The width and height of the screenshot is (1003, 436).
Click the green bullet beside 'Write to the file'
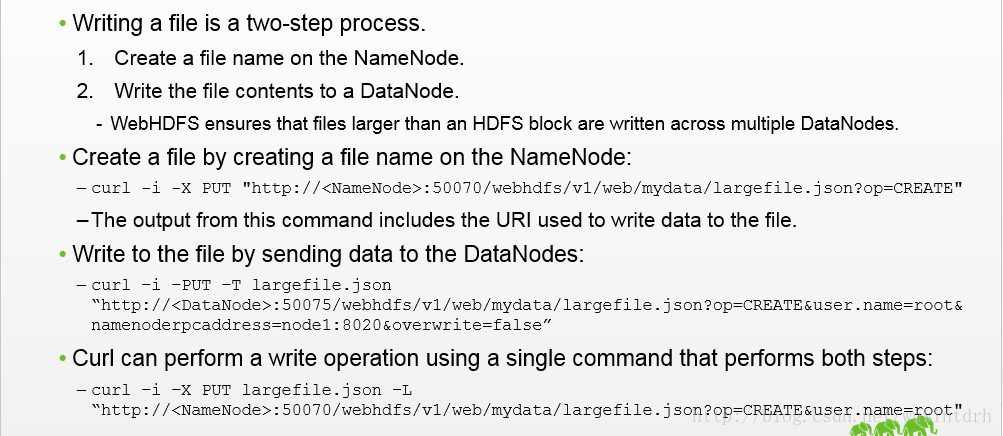point(63,255)
